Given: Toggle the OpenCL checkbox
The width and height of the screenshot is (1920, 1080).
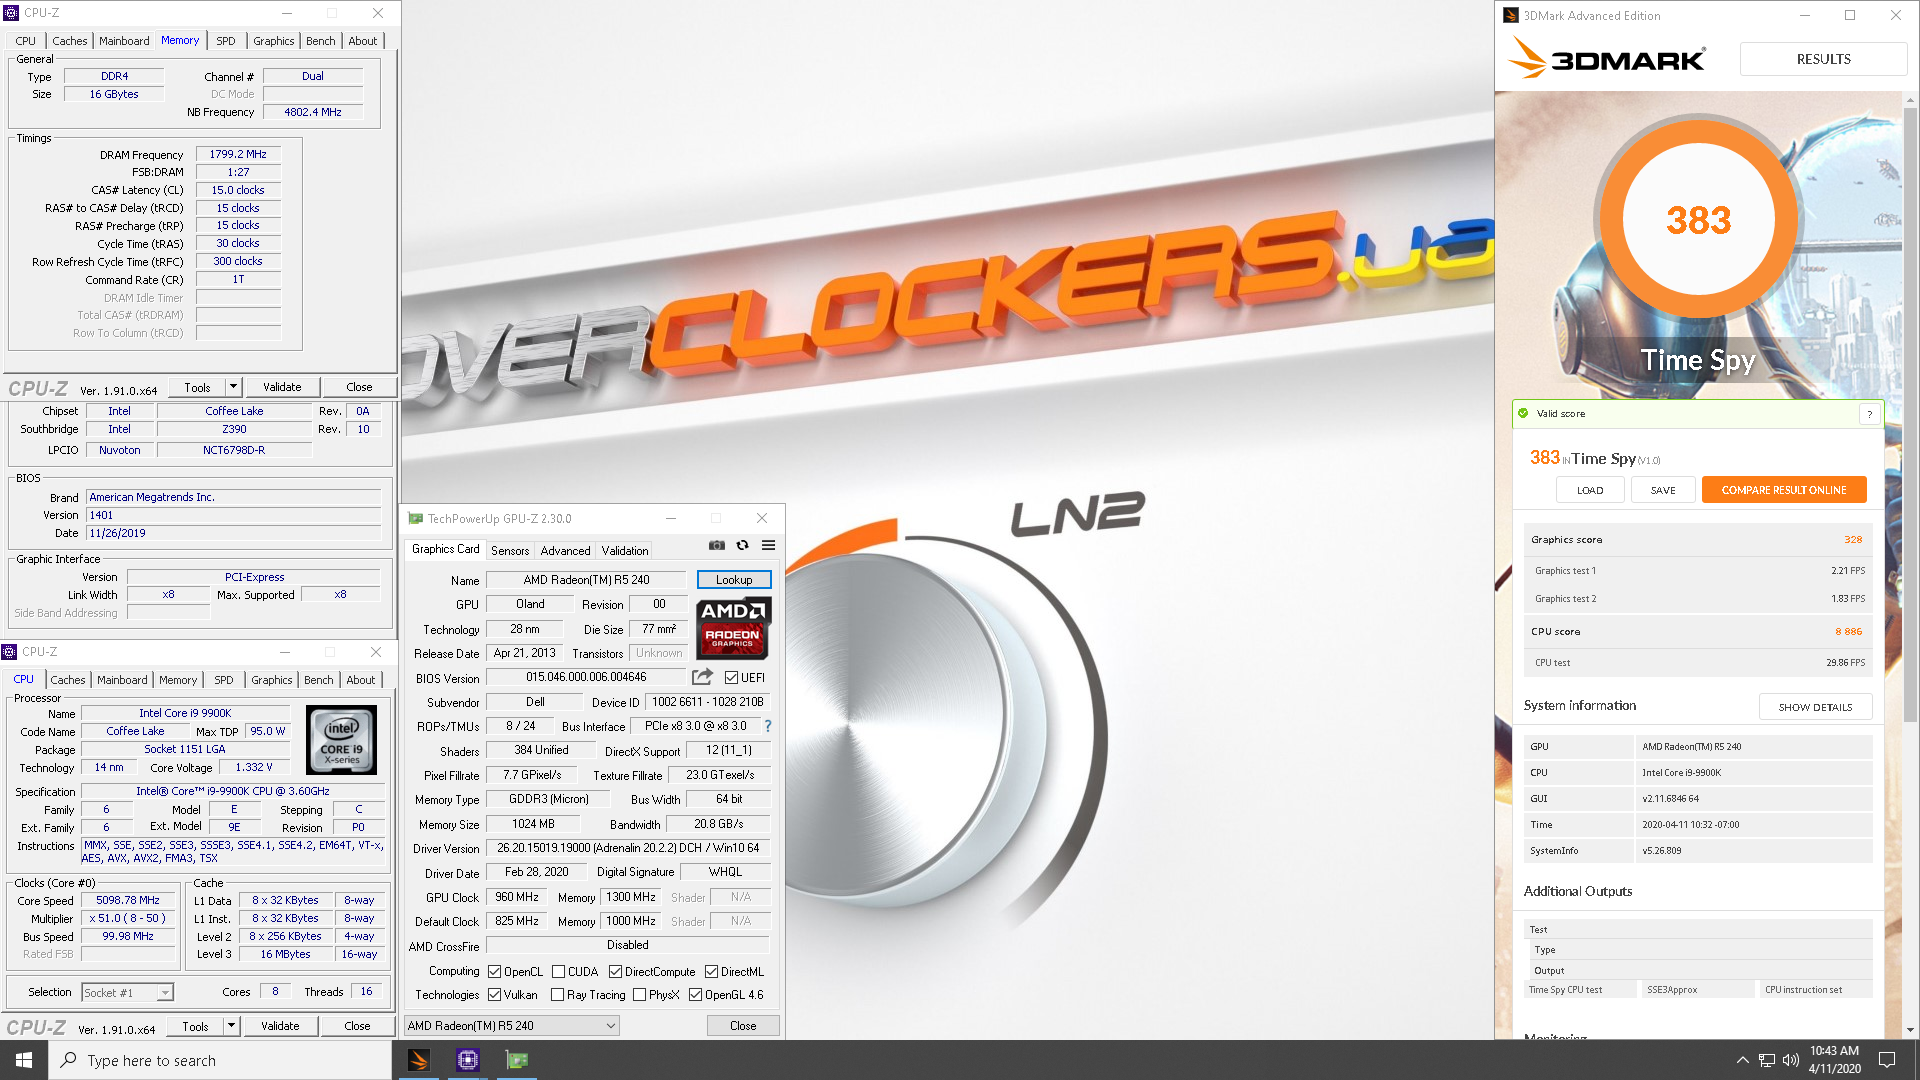Looking at the screenshot, I should tap(494, 972).
